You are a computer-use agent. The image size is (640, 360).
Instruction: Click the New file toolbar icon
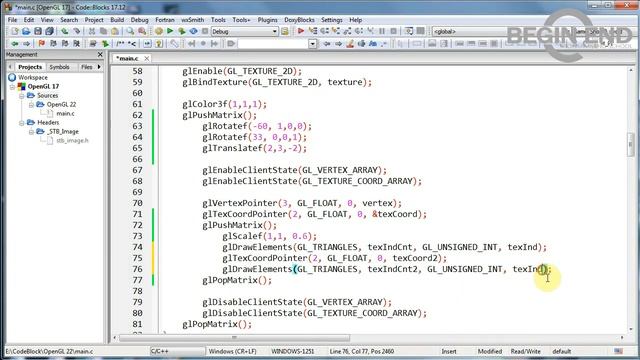(x=15, y=31)
